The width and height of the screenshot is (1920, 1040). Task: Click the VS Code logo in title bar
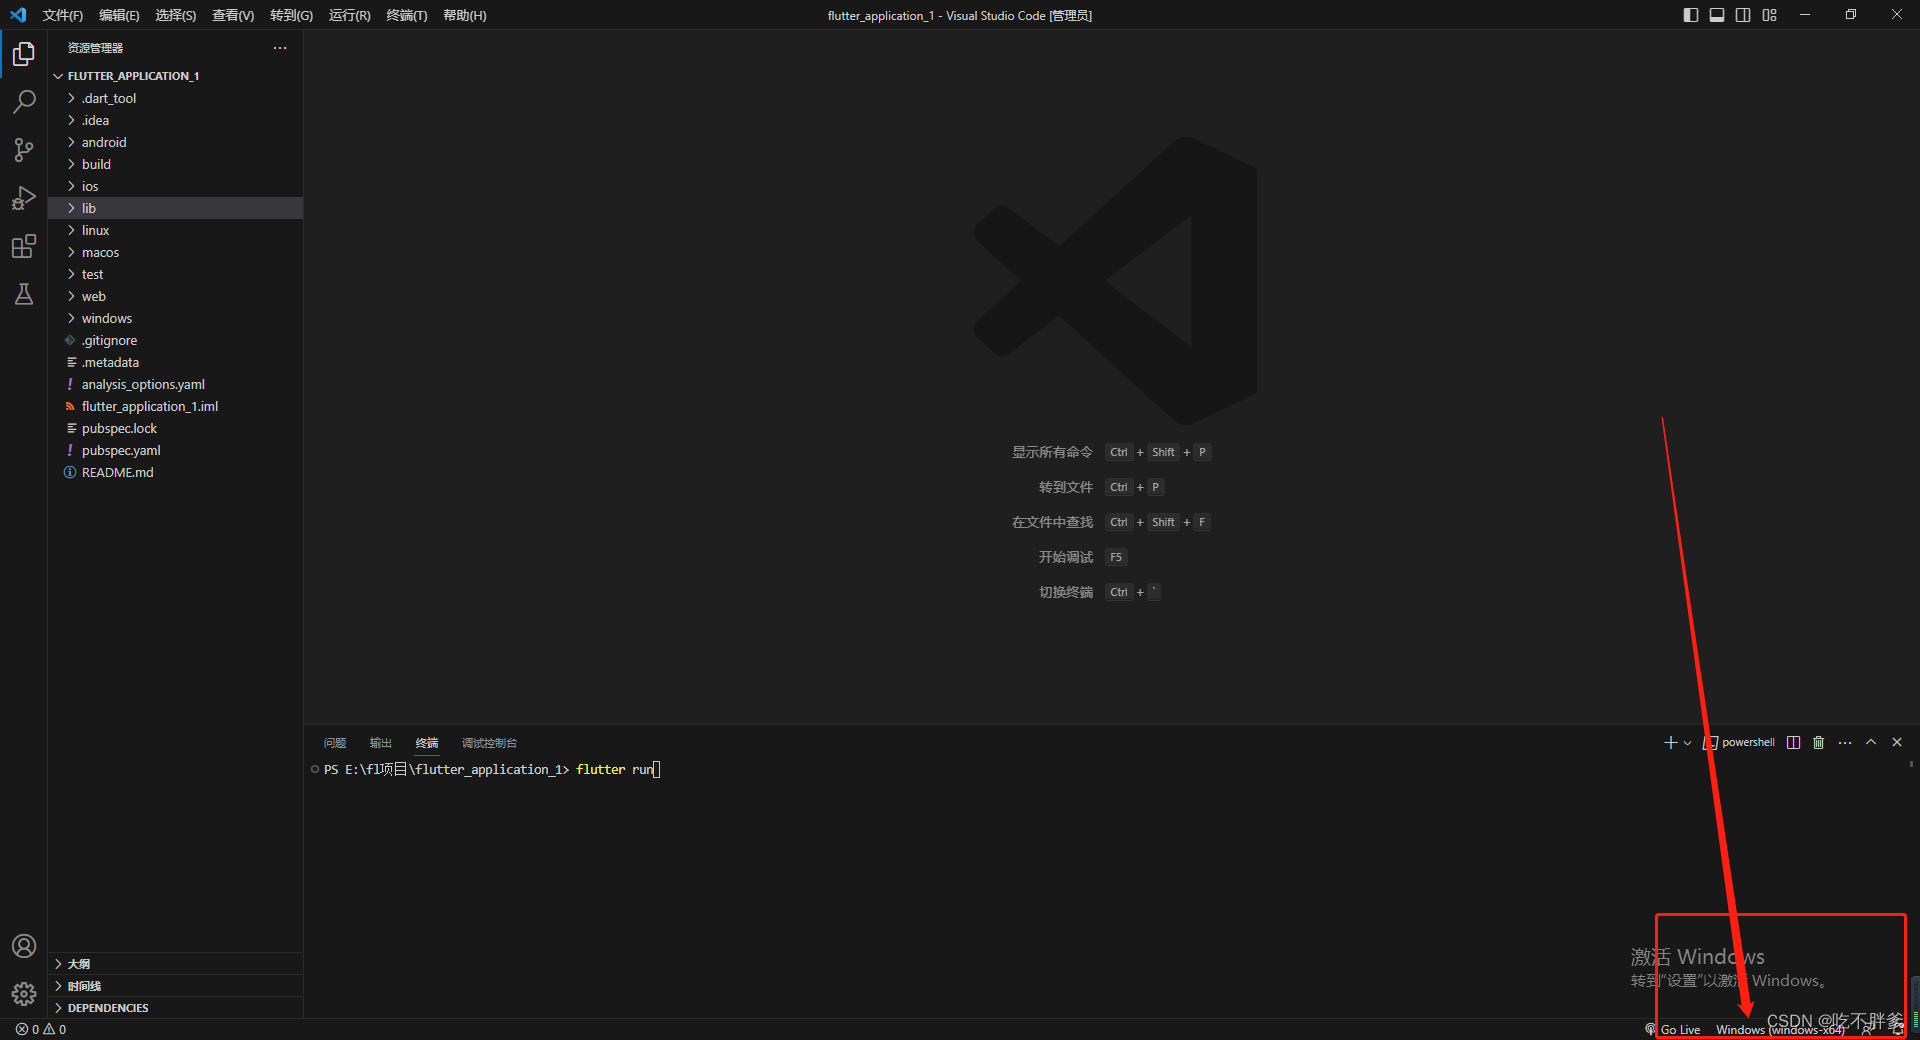click(x=18, y=15)
